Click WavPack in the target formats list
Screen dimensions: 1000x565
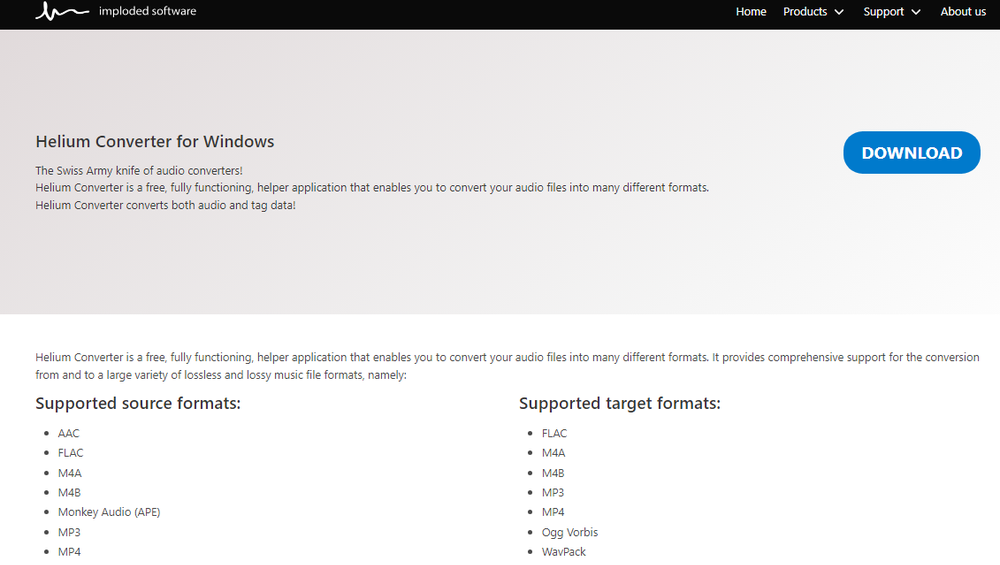(x=564, y=552)
